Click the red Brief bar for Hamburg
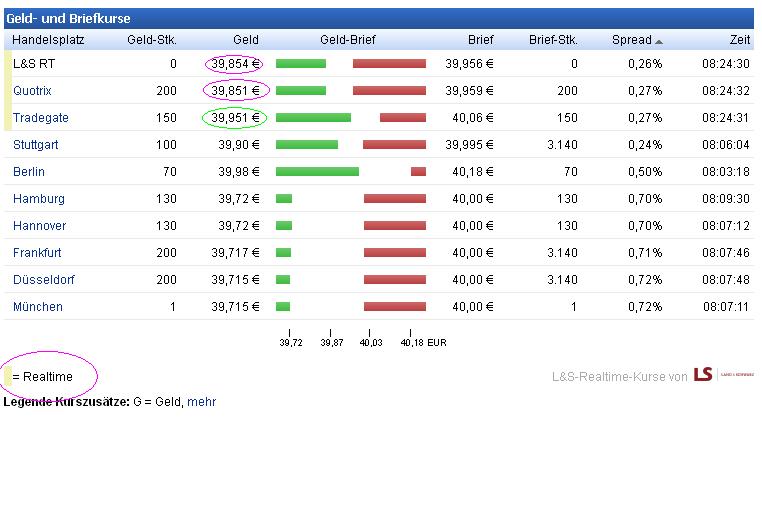This screenshot has width=762, height=512. (395, 199)
